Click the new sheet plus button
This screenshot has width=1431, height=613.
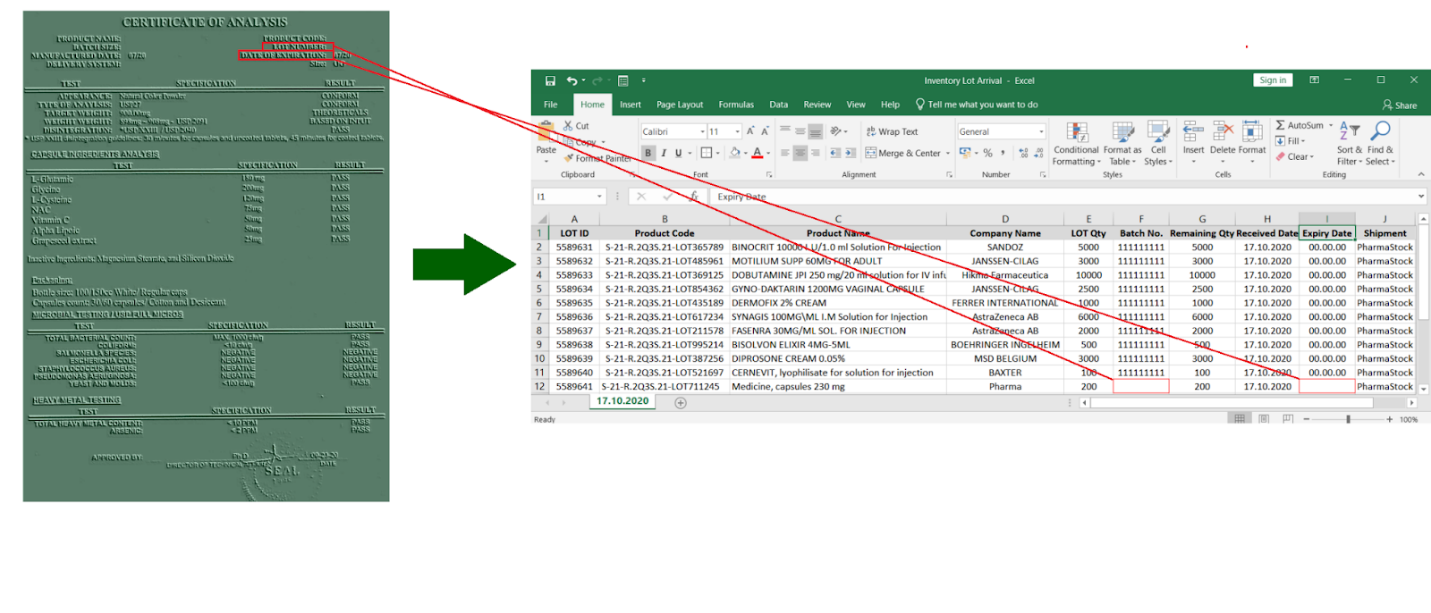click(x=681, y=403)
